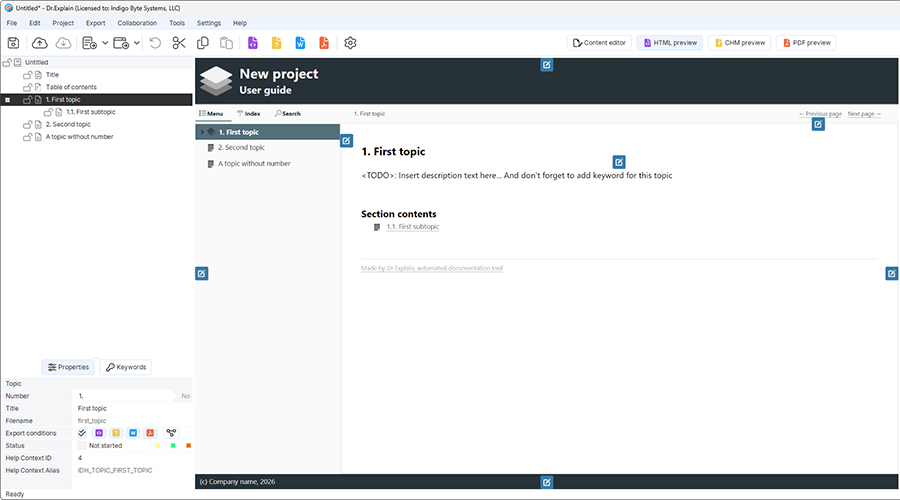Click the Title field containing First topic
This screenshot has width=900, height=500.
[133, 409]
